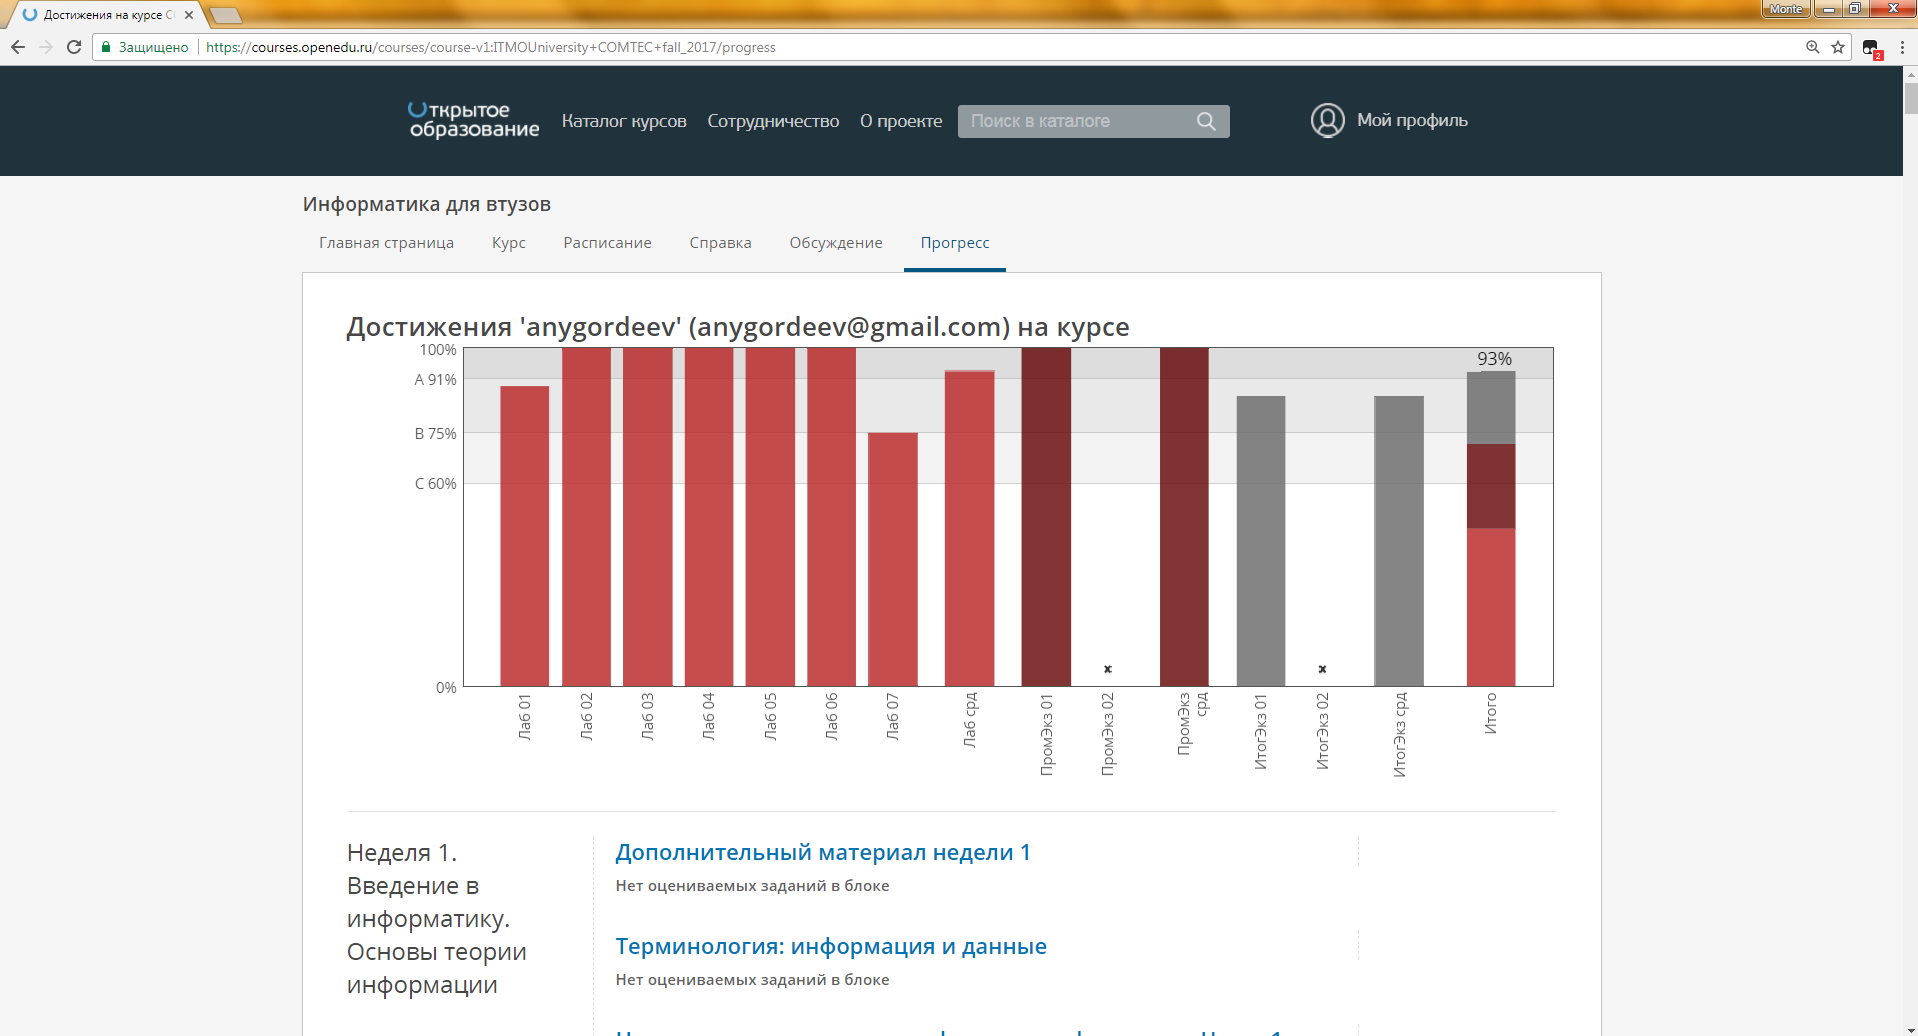Click the user profile avatar icon

click(x=1327, y=120)
